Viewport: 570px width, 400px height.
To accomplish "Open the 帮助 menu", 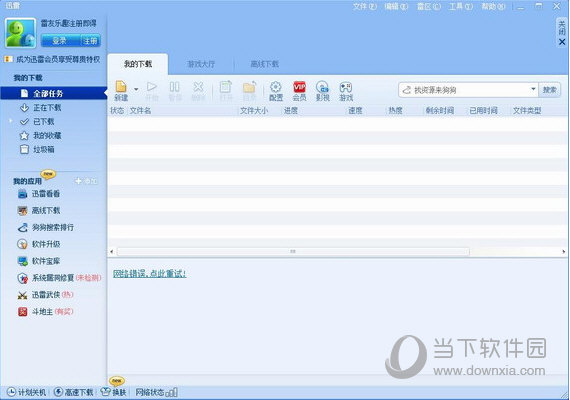I will point(493,6).
